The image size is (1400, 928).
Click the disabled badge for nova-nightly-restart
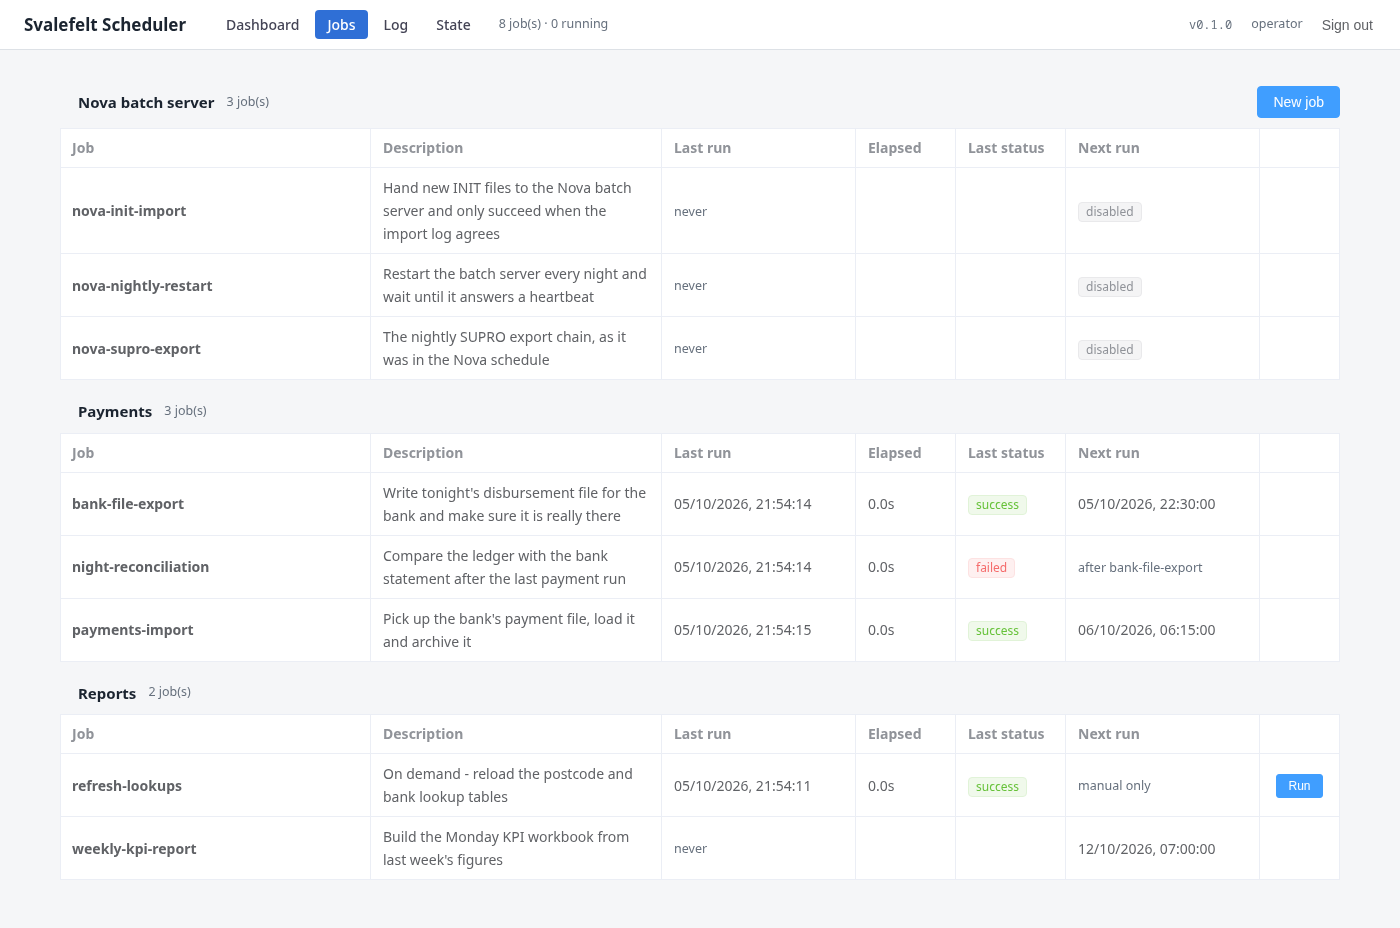point(1110,287)
